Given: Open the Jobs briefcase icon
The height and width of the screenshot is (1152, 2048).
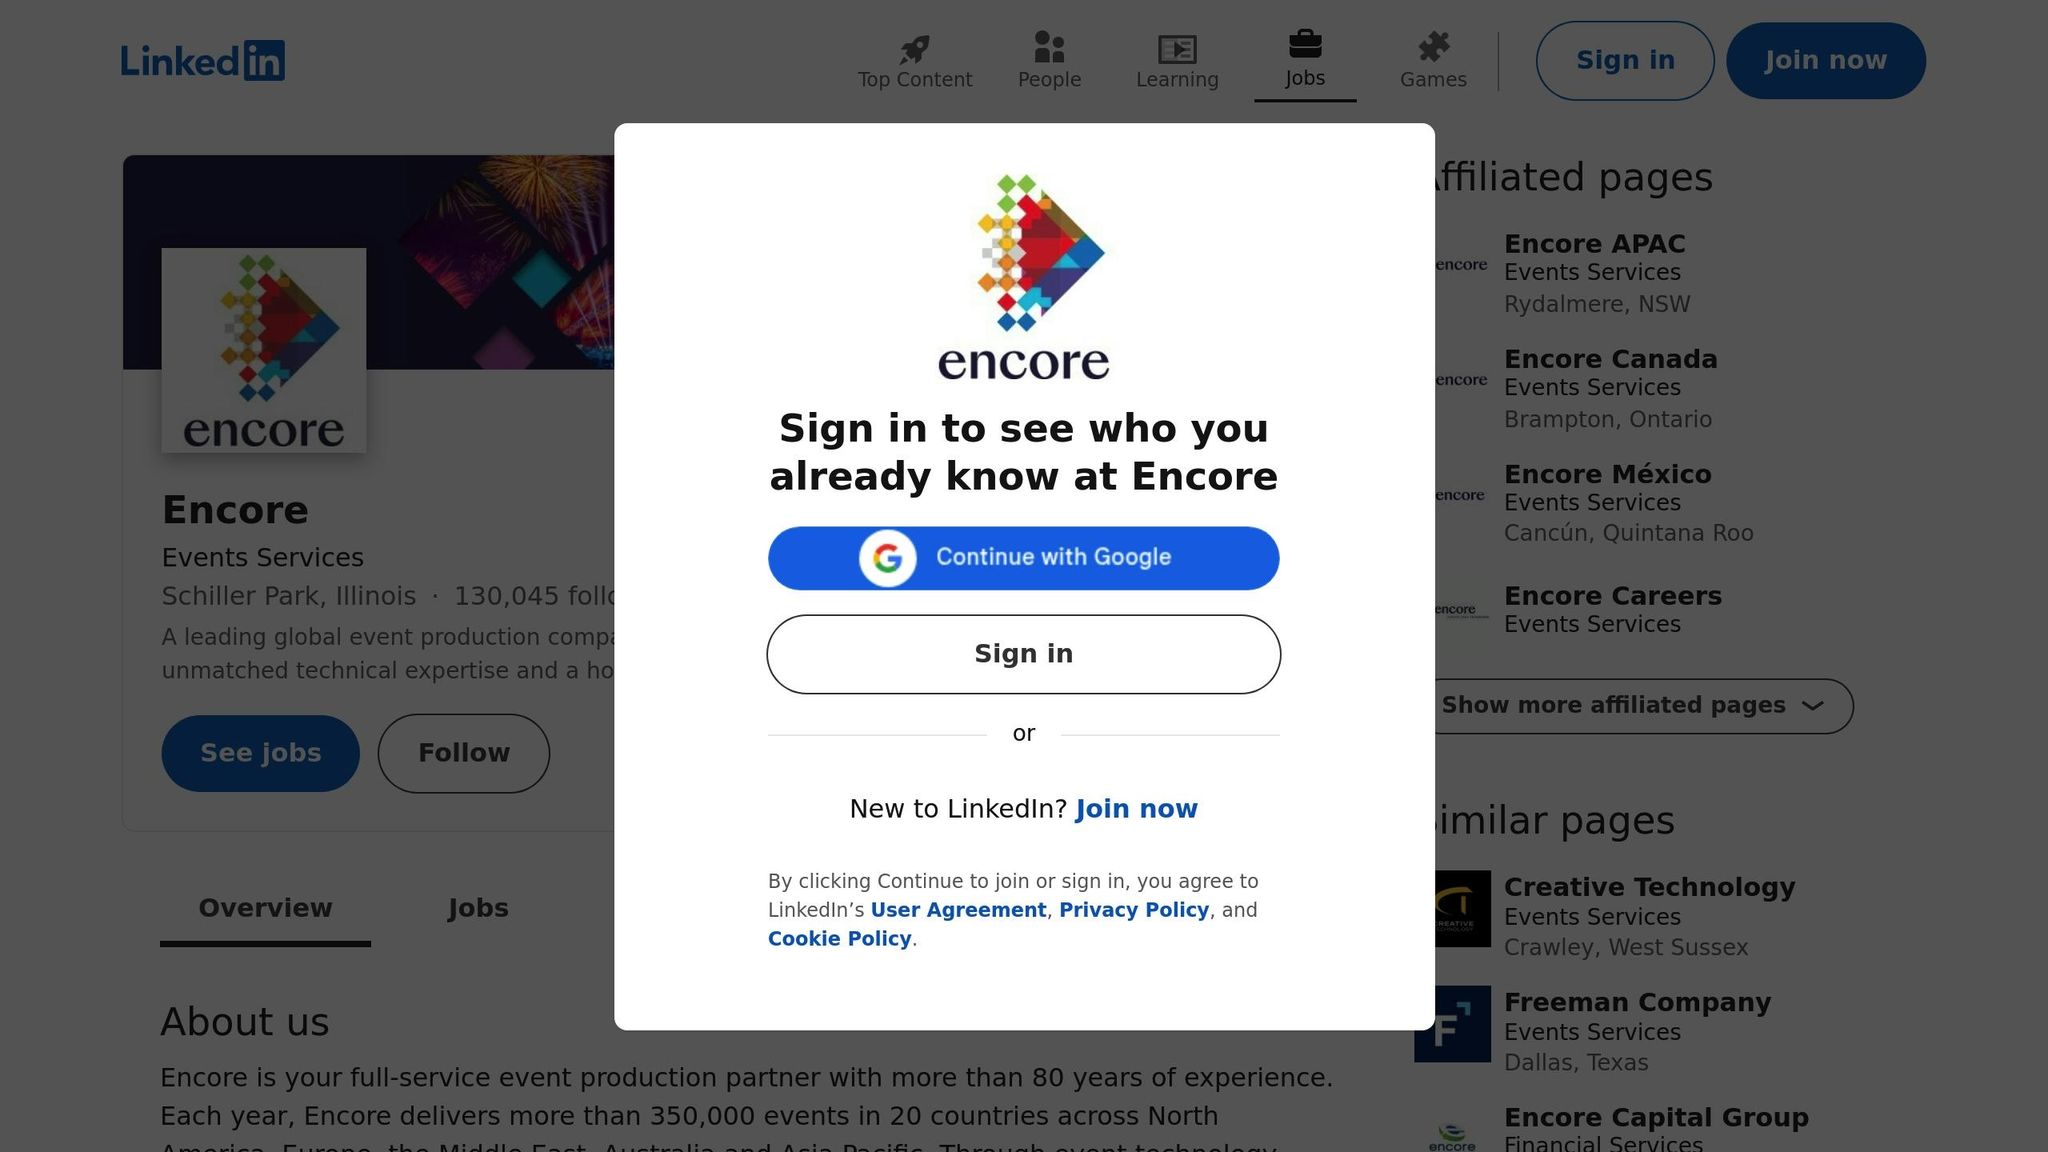Looking at the screenshot, I should pyautogui.click(x=1305, y=44).
